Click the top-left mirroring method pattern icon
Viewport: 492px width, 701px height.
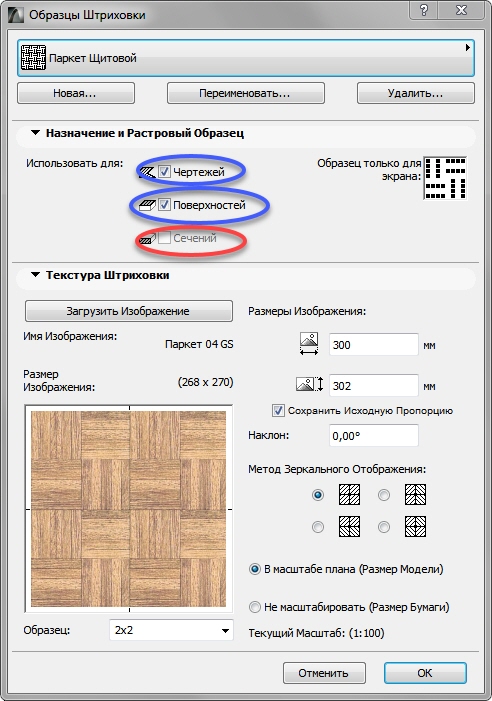click(349, 494)
